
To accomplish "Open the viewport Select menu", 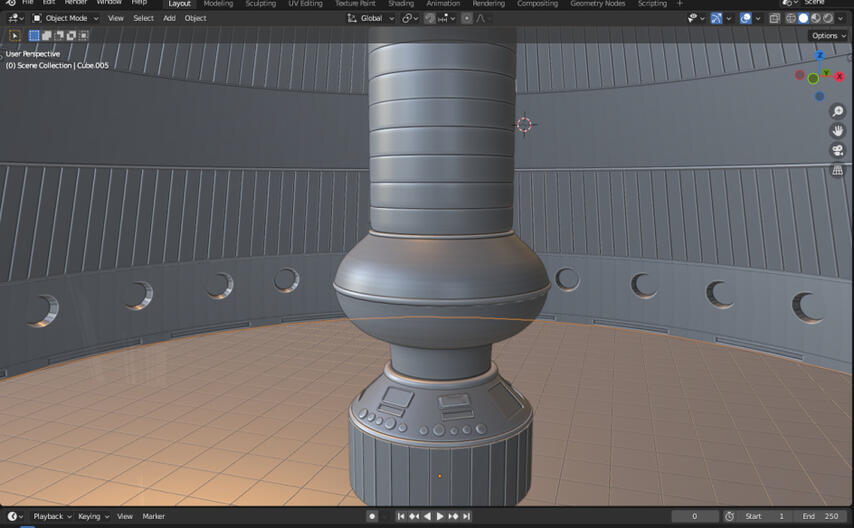I will 143,19.
